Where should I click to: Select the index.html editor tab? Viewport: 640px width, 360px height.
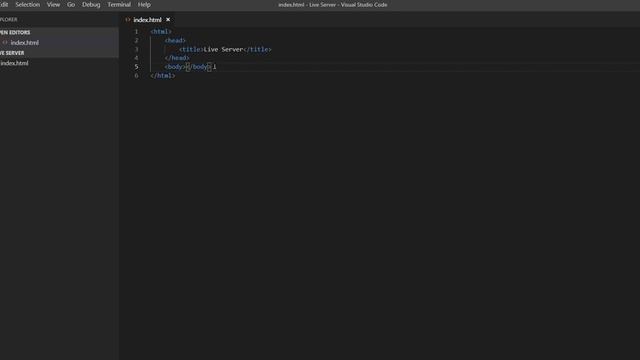(x=147, y=20)
